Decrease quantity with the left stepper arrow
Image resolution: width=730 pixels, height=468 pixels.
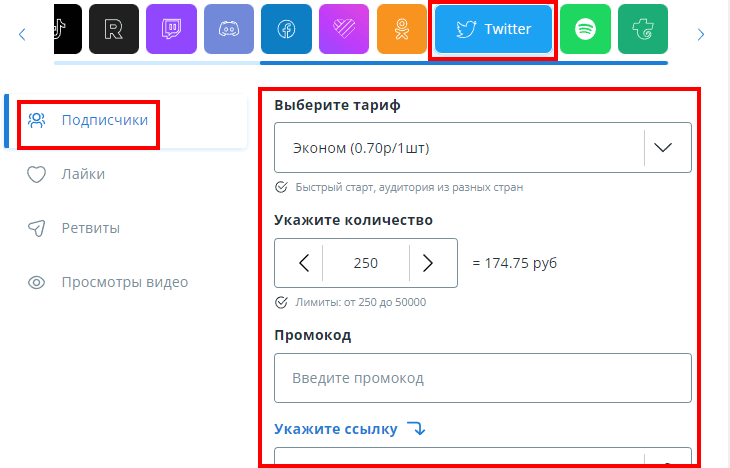(304, 263)
